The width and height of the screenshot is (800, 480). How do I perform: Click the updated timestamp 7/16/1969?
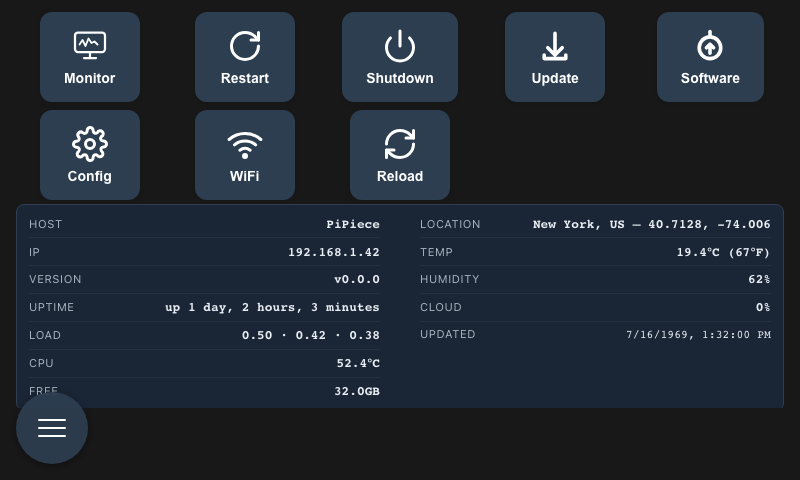click(x=698, y=335)
